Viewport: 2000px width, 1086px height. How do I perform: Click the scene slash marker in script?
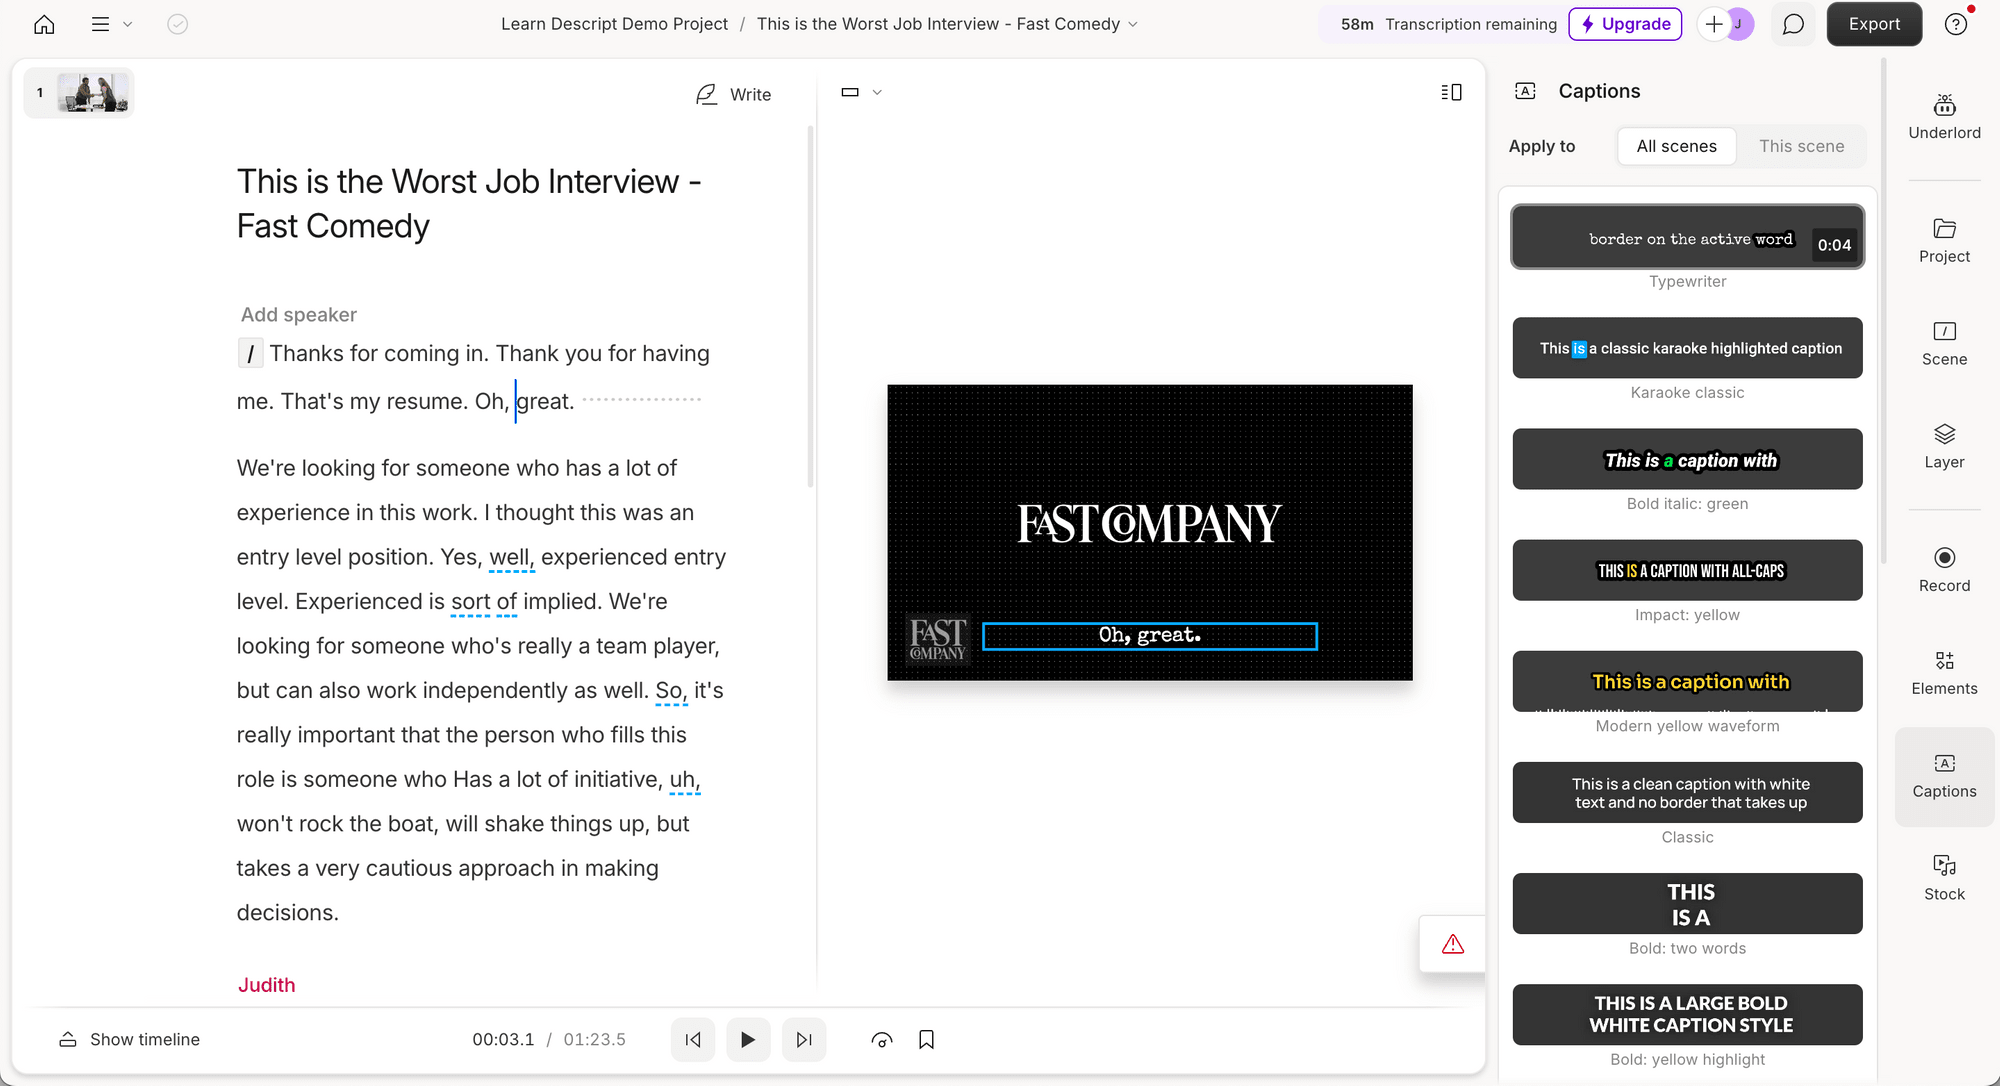pyautogui.click(x=250, y=354)
